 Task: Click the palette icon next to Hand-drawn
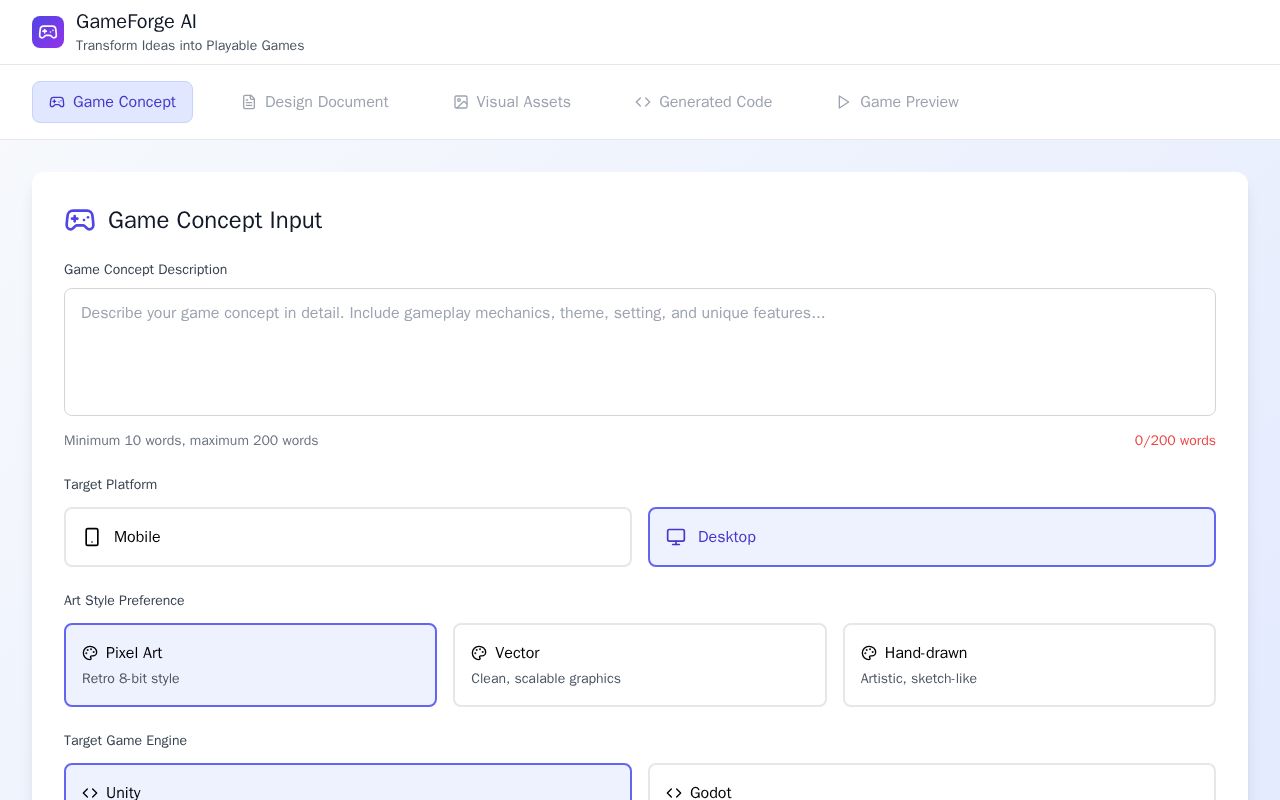tap(869, 653)
